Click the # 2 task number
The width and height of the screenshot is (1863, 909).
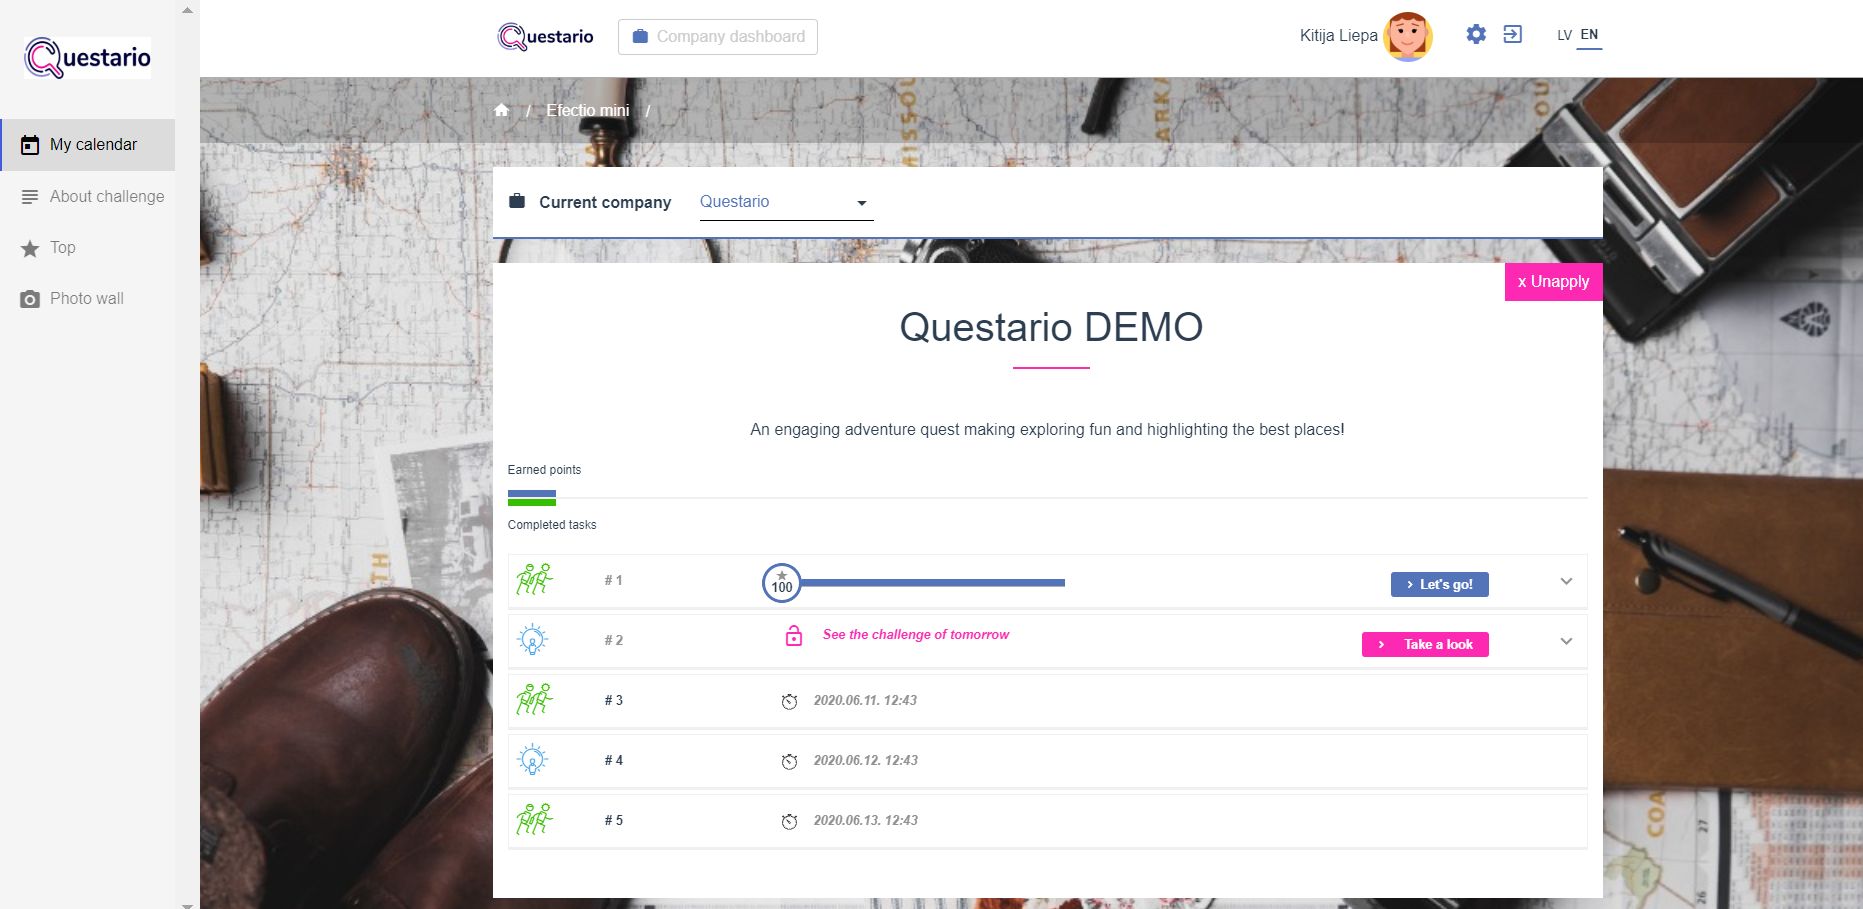pyautogui.click(x=613, y=641)
